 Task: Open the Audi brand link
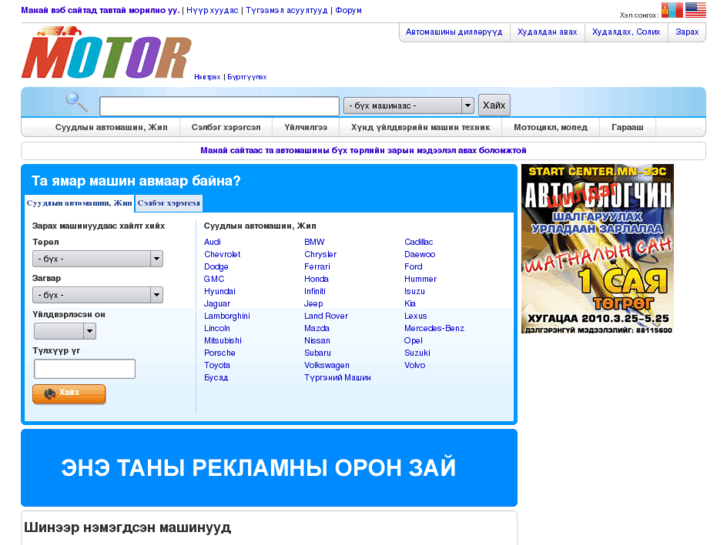212,242
